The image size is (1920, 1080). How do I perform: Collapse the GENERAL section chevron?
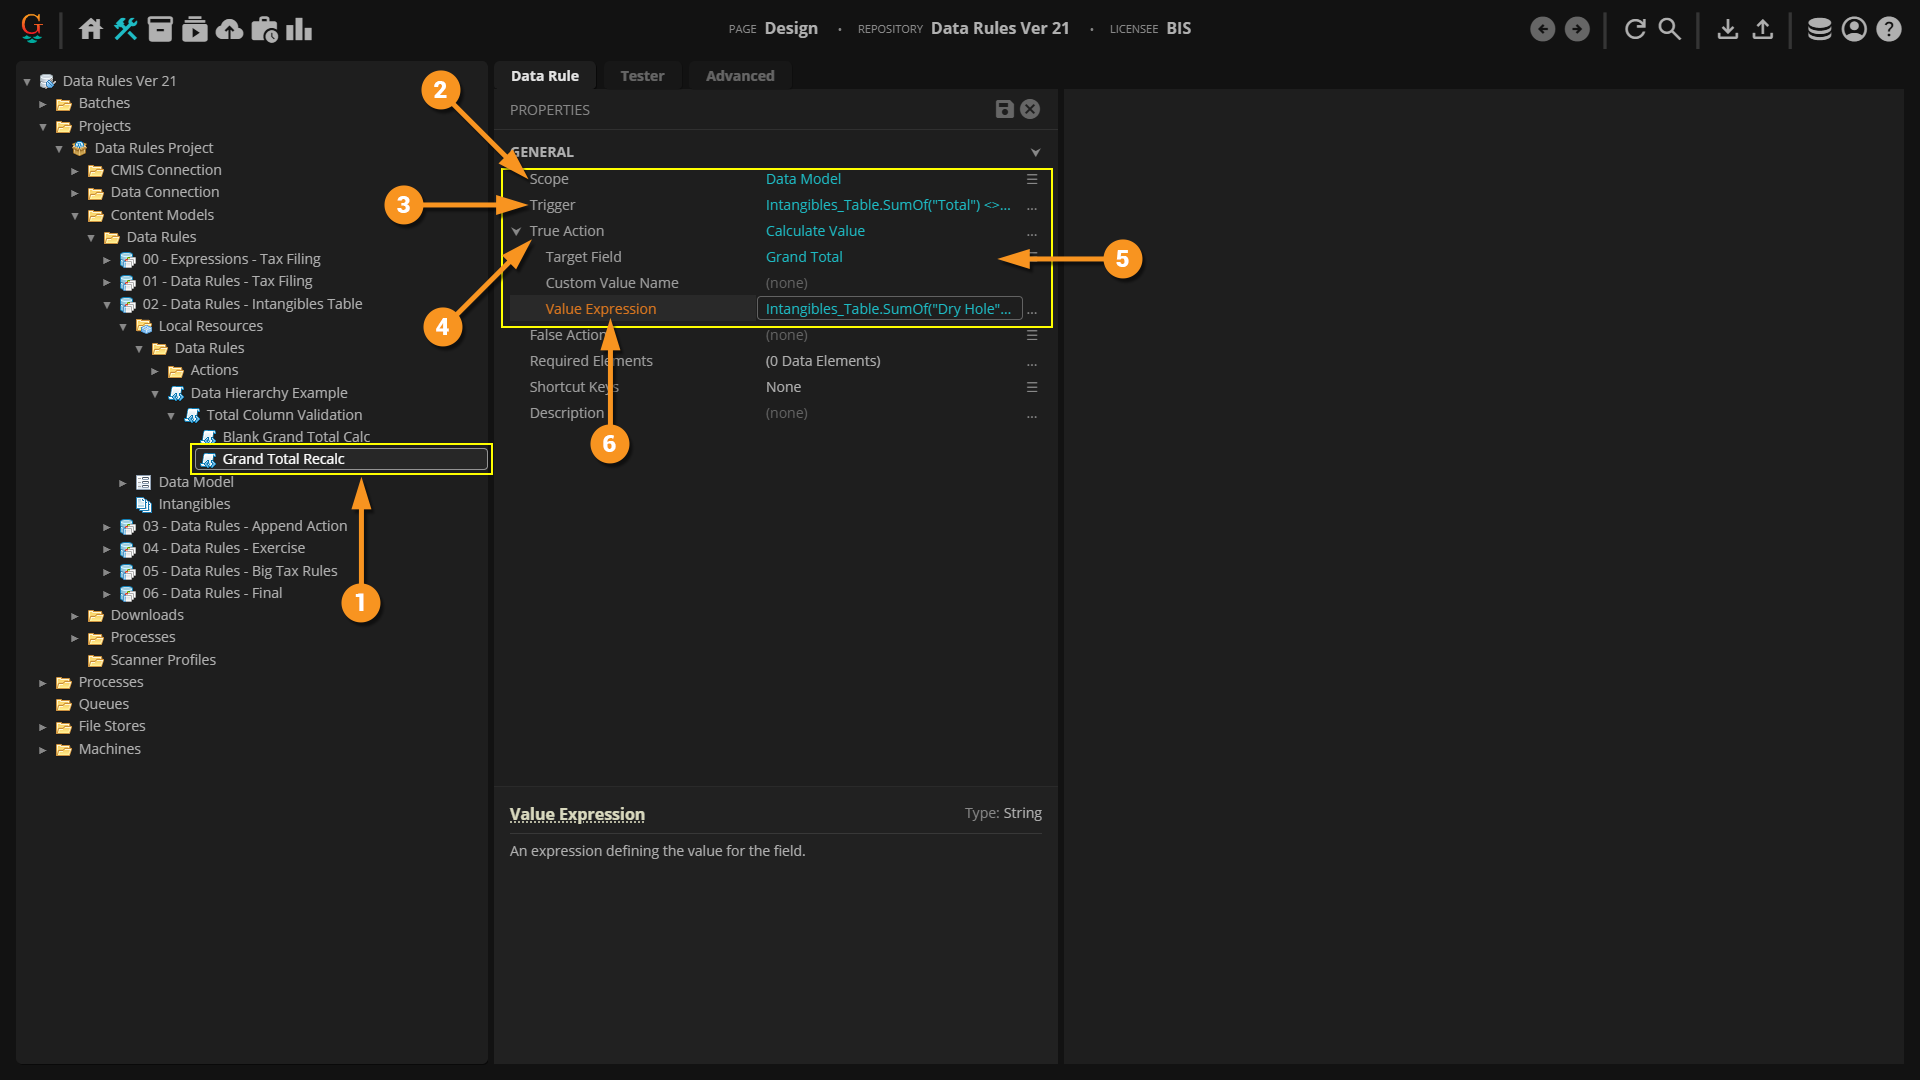pyautogui.click(x=1035, y=152)
